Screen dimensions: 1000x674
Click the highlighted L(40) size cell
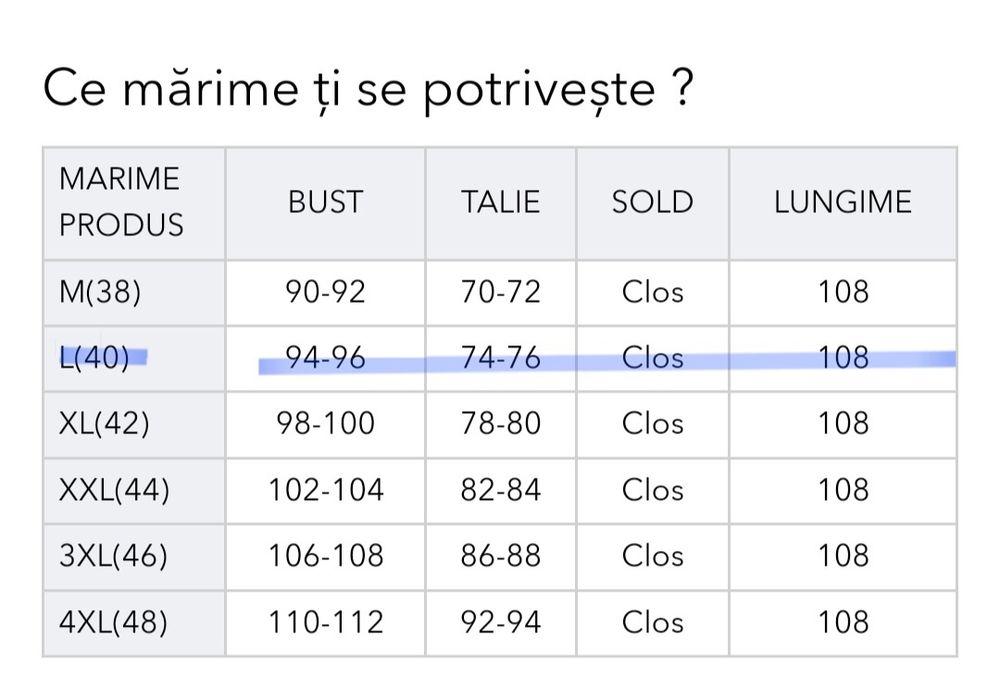[95, 358]
